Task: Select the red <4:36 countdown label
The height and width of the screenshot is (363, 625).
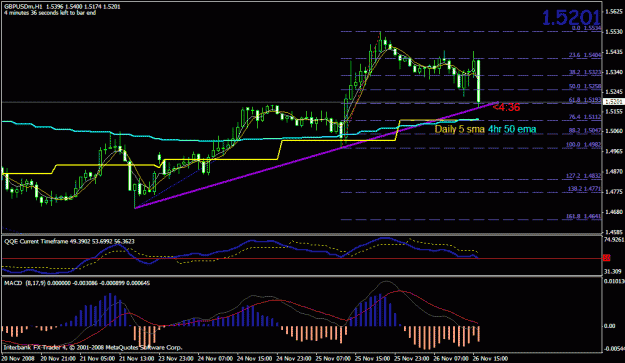Action: [x=506, y=107]
